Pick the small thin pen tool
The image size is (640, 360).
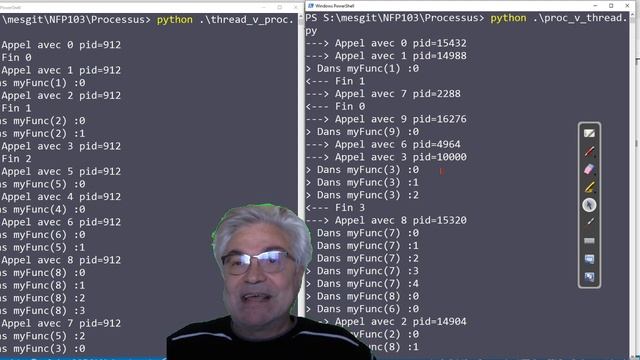590,222
